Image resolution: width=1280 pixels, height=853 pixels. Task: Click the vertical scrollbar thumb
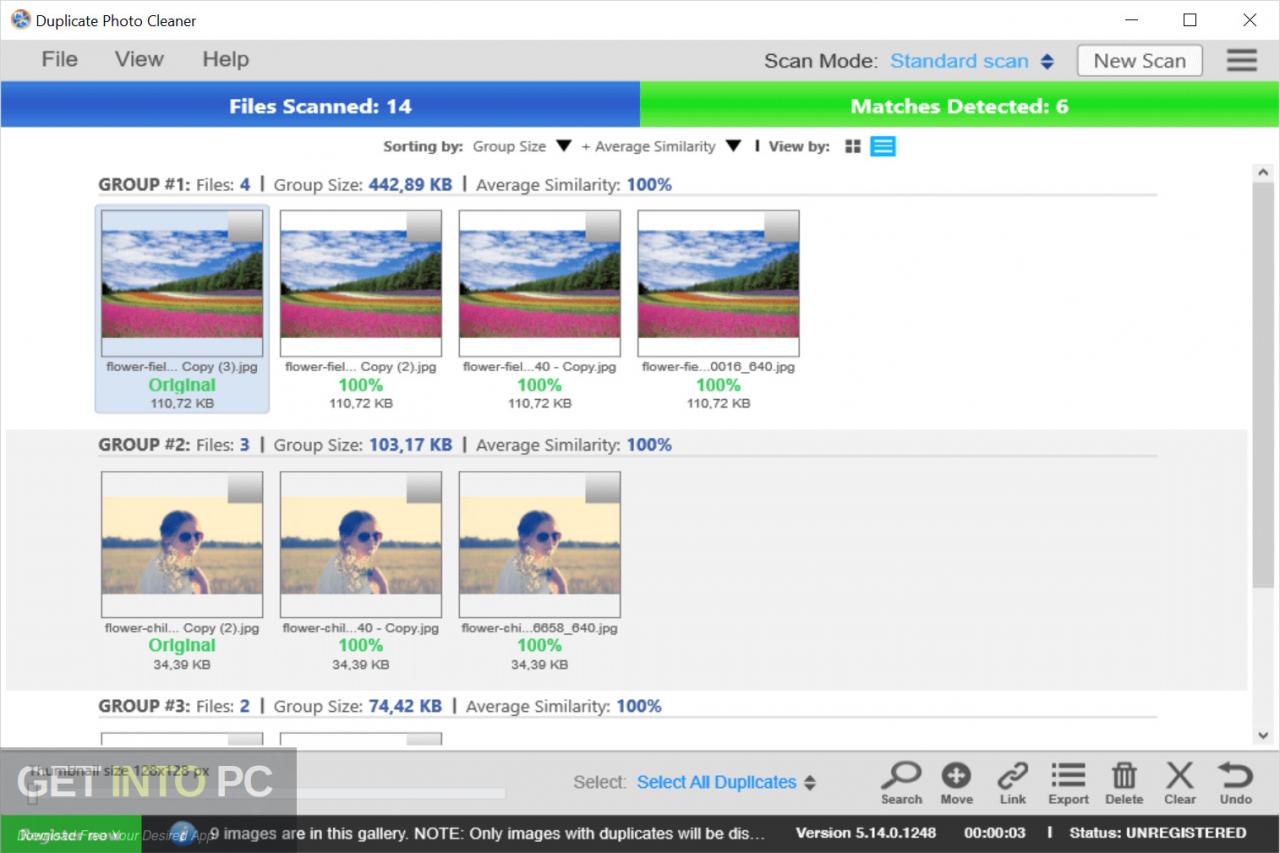[x=1264, y=385]
